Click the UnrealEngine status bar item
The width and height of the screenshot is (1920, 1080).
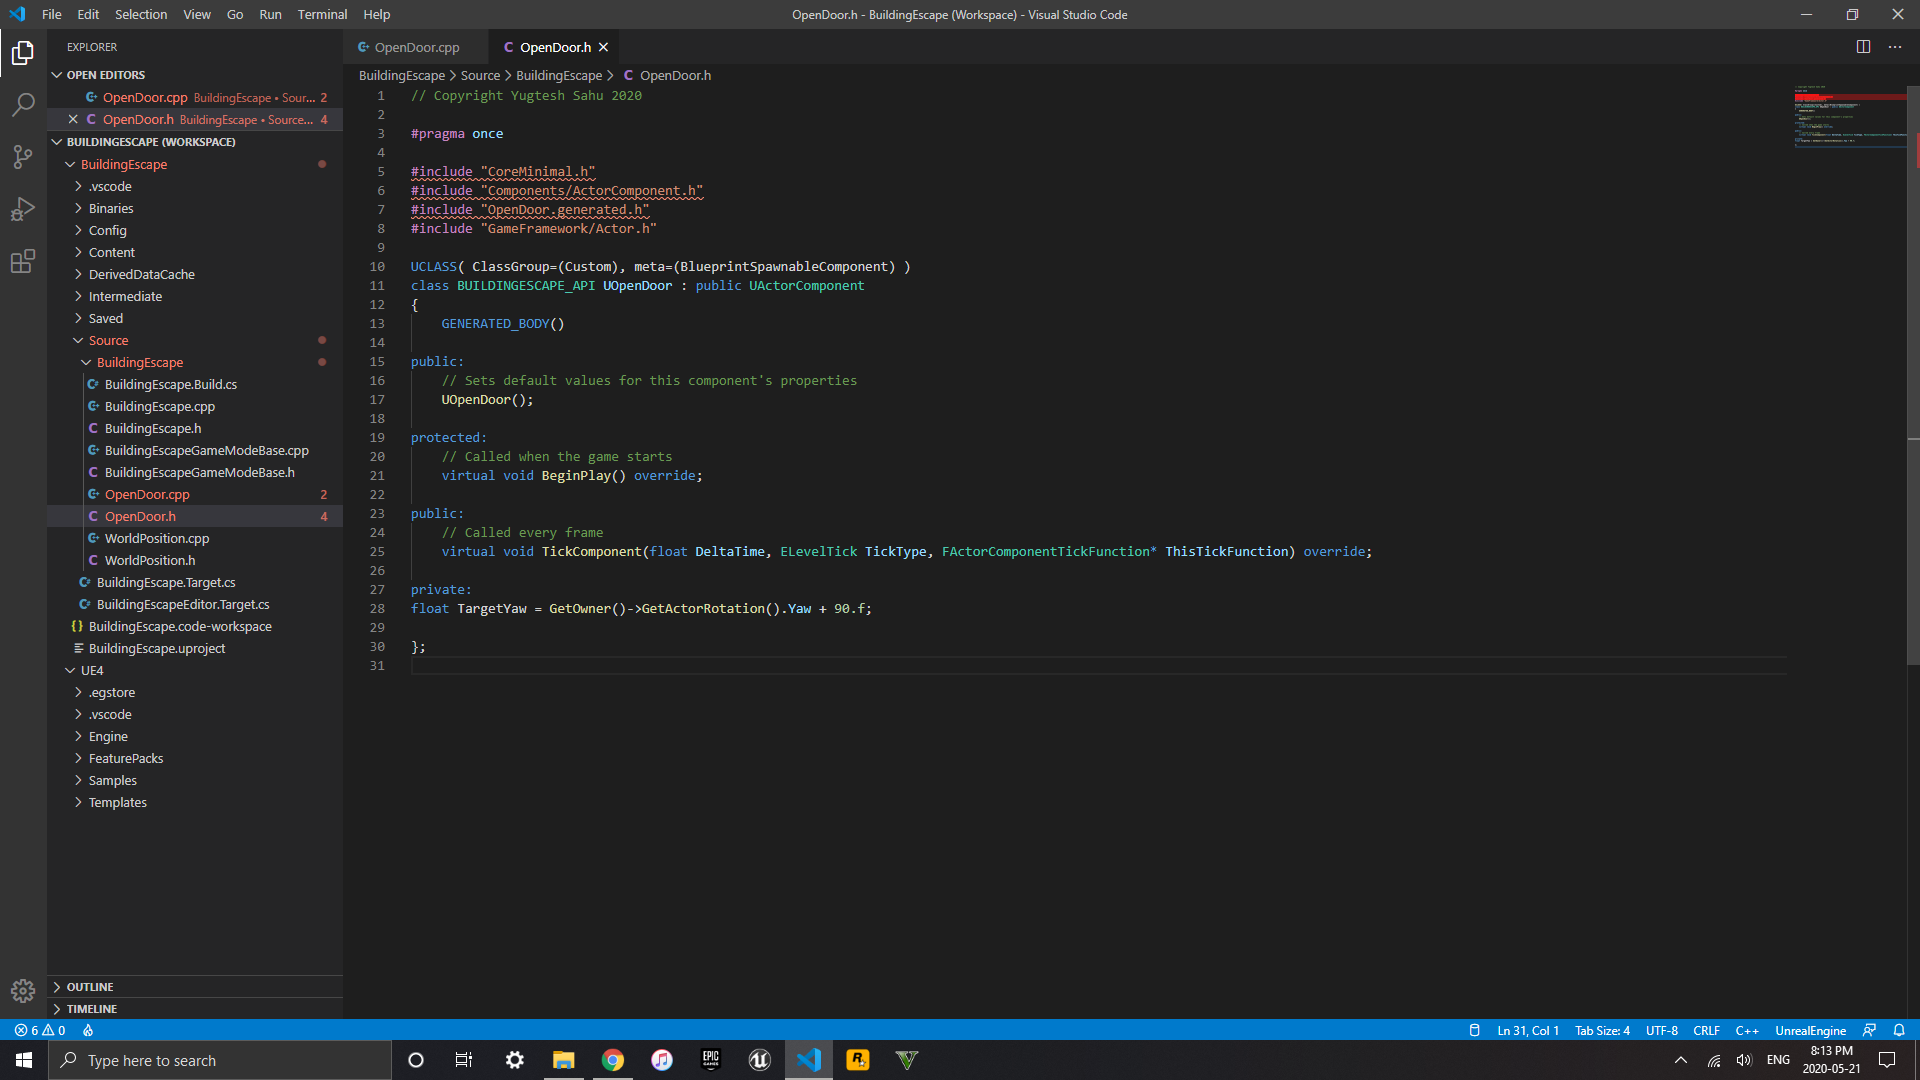pos(1810,1030)
